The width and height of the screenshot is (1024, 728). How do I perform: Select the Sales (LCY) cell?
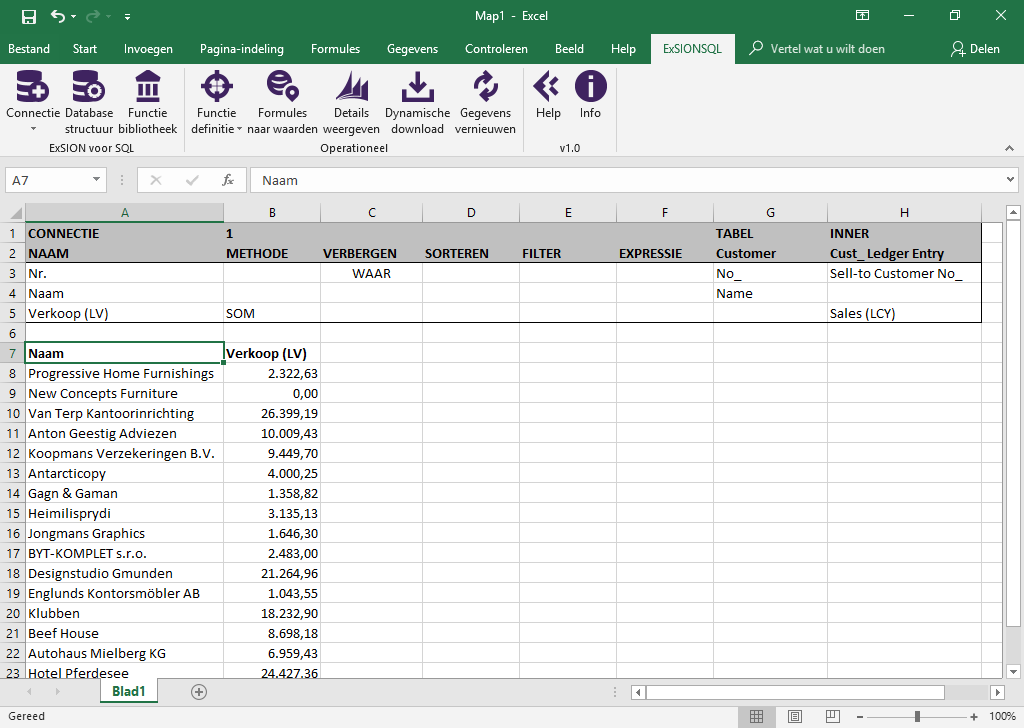[904, 313]
